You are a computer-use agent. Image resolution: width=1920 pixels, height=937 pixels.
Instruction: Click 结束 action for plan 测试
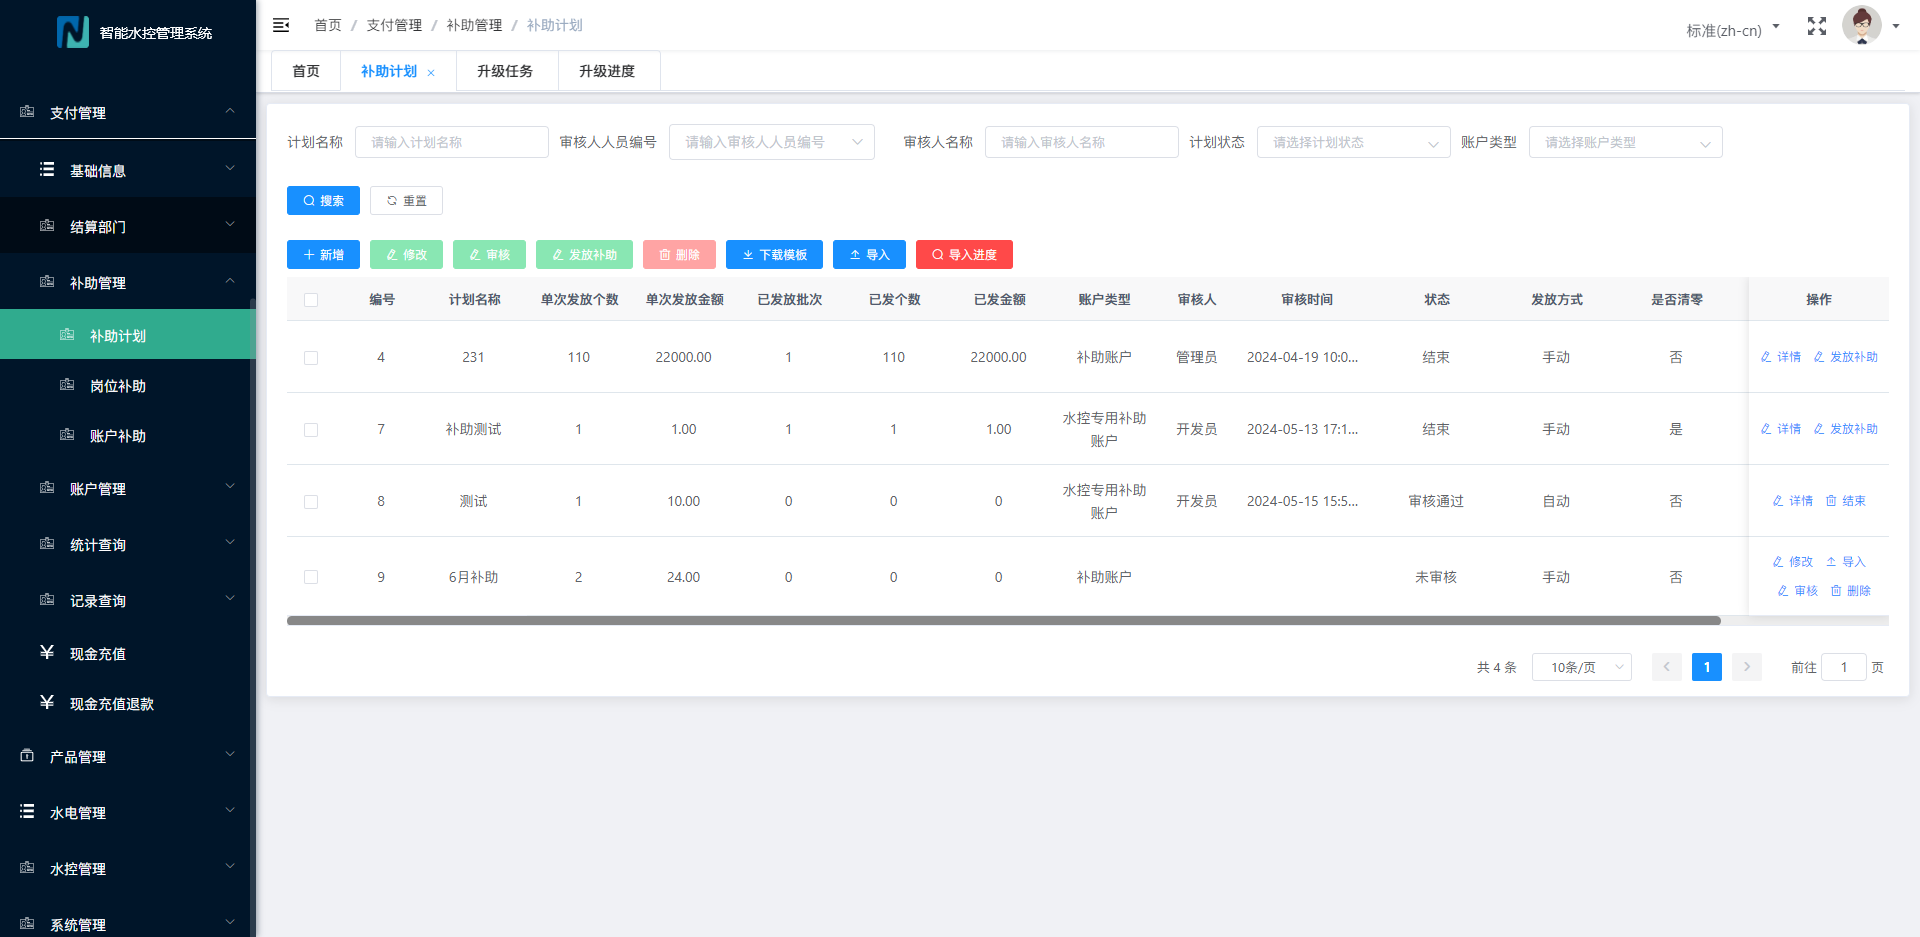[x=1846, y=501]
